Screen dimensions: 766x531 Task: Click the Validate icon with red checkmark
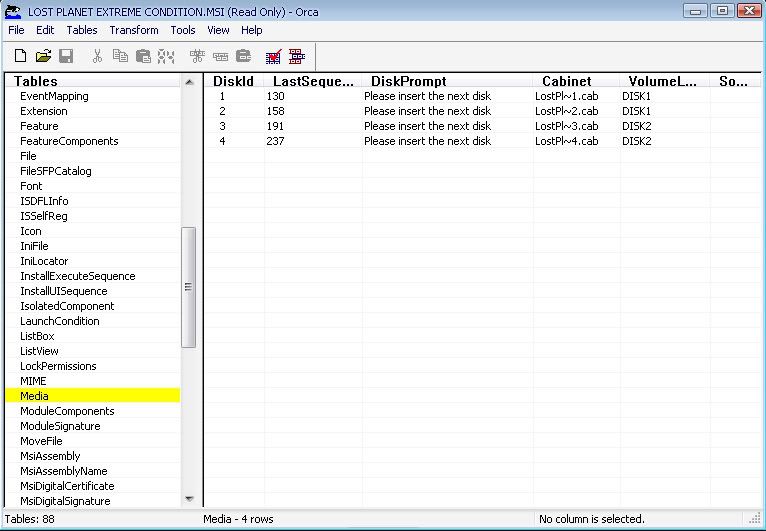tap(274, 57)
